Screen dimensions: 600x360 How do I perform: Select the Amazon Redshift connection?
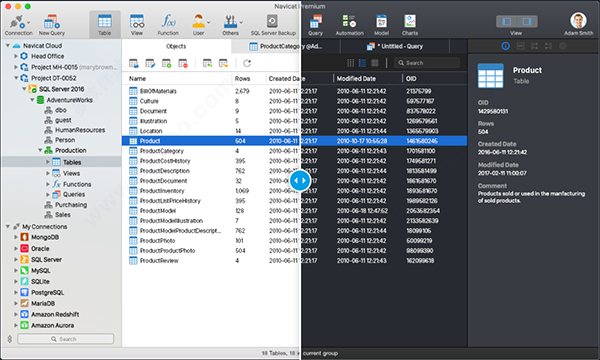click(55, 314)
